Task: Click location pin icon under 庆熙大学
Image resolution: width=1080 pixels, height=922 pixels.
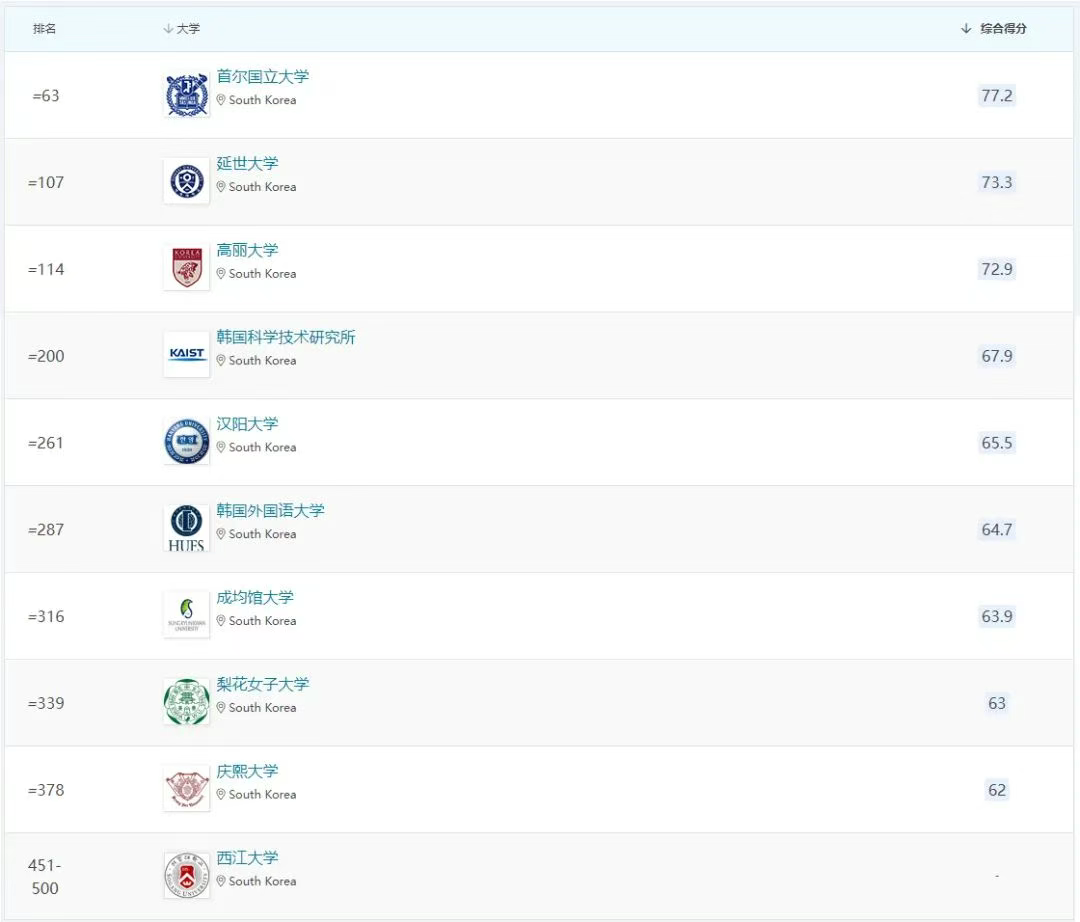Action: (x=221, y=794)
